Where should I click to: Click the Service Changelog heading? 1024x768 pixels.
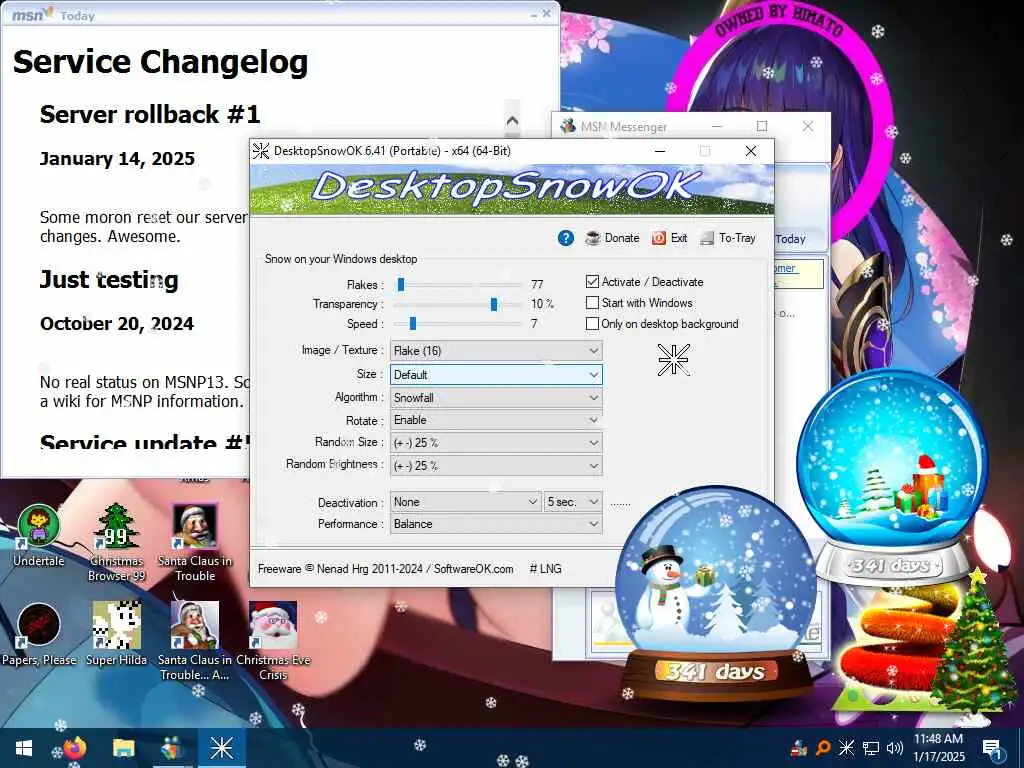[x=161, y=62]
